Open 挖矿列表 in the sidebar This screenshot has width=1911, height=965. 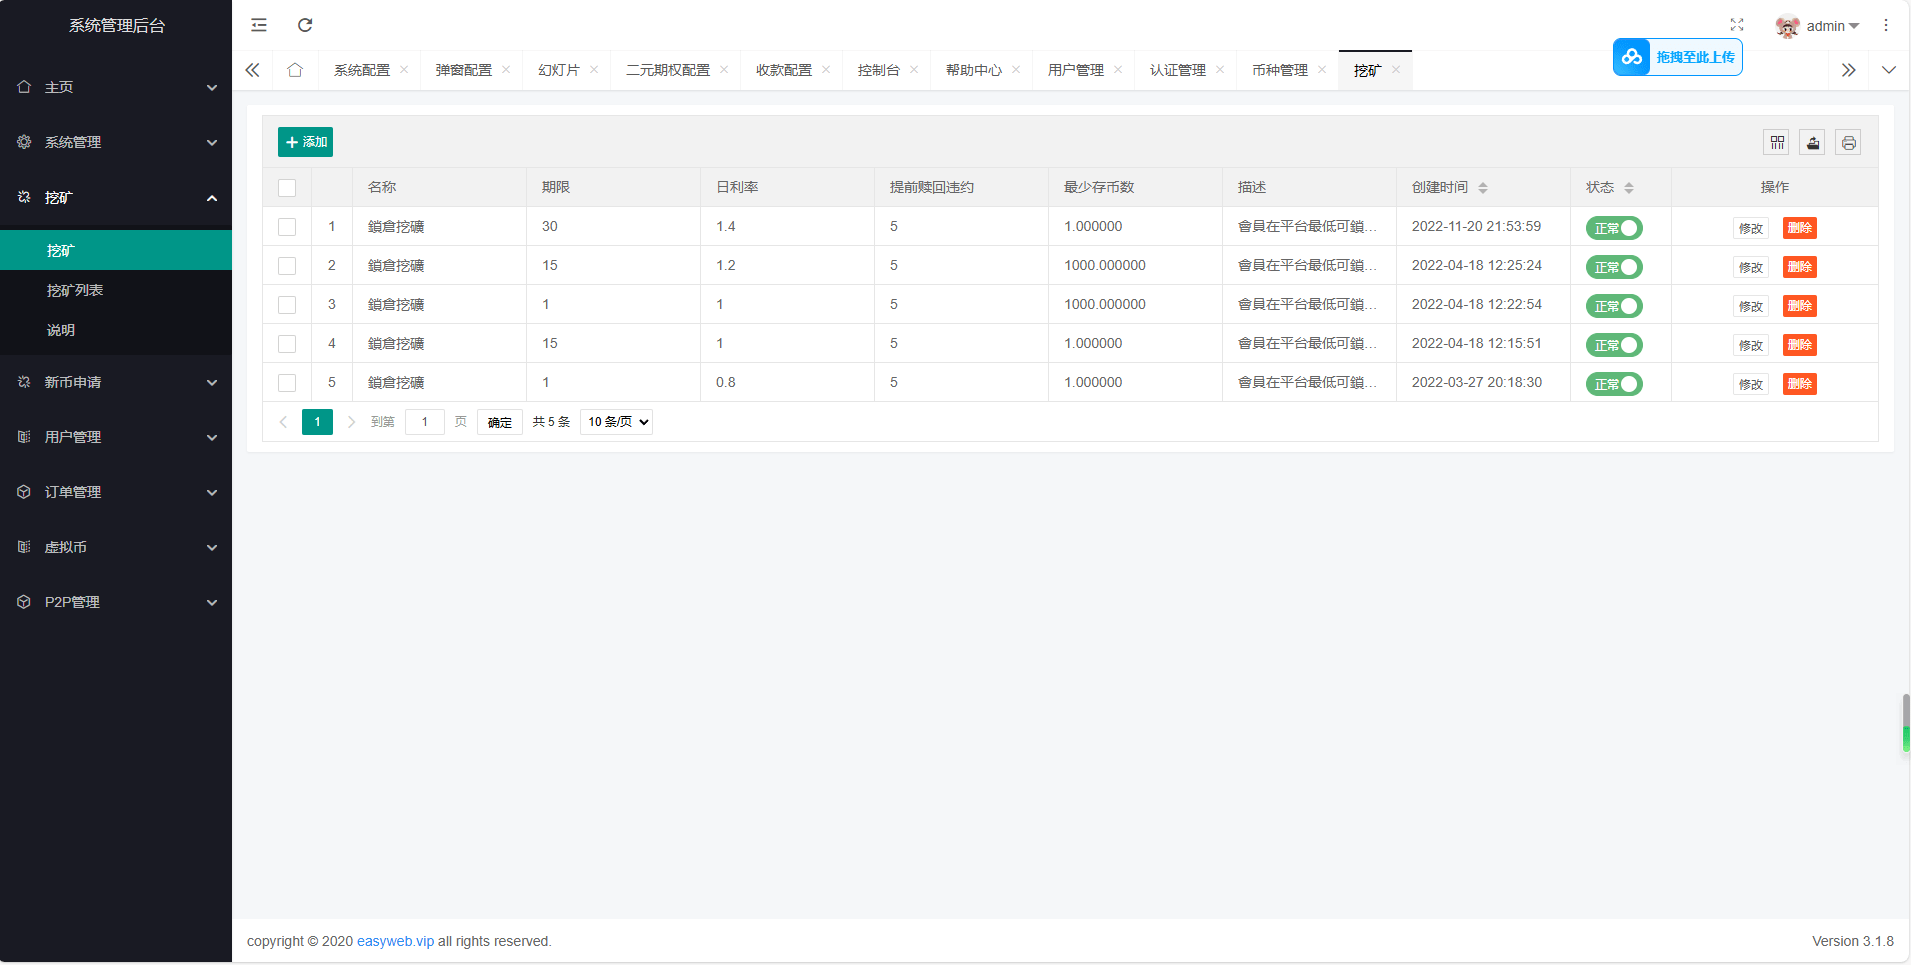(116, 290)
